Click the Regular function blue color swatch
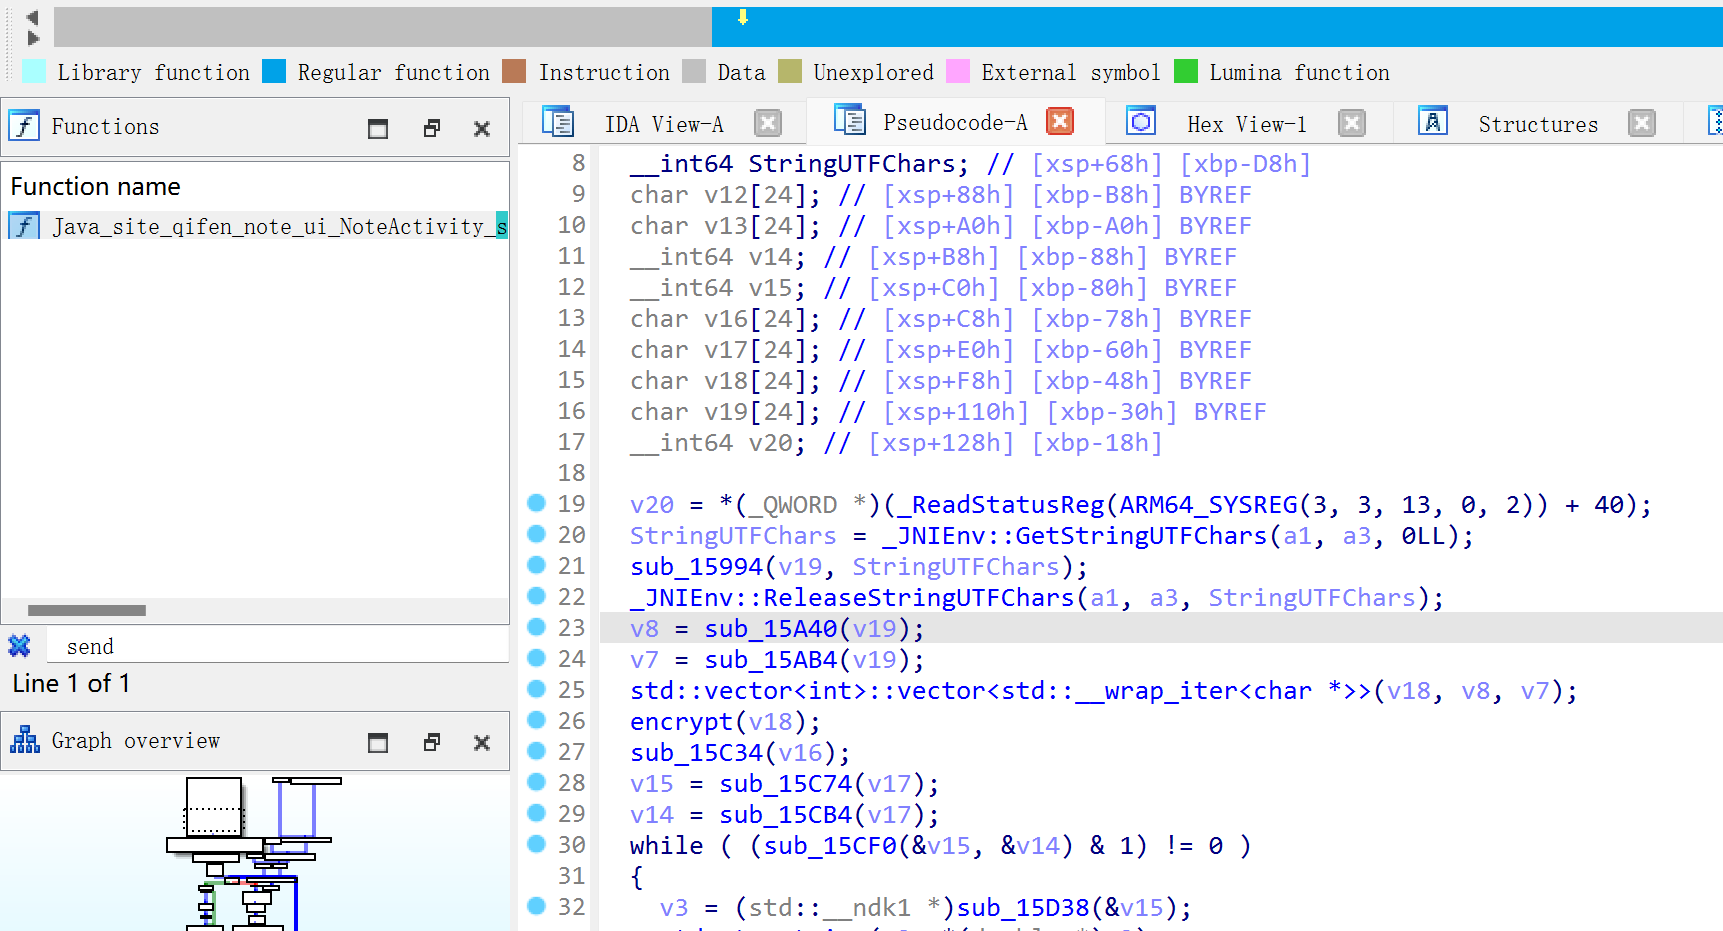This screenshot has width=1723, height=931. [x=274, y=71]
